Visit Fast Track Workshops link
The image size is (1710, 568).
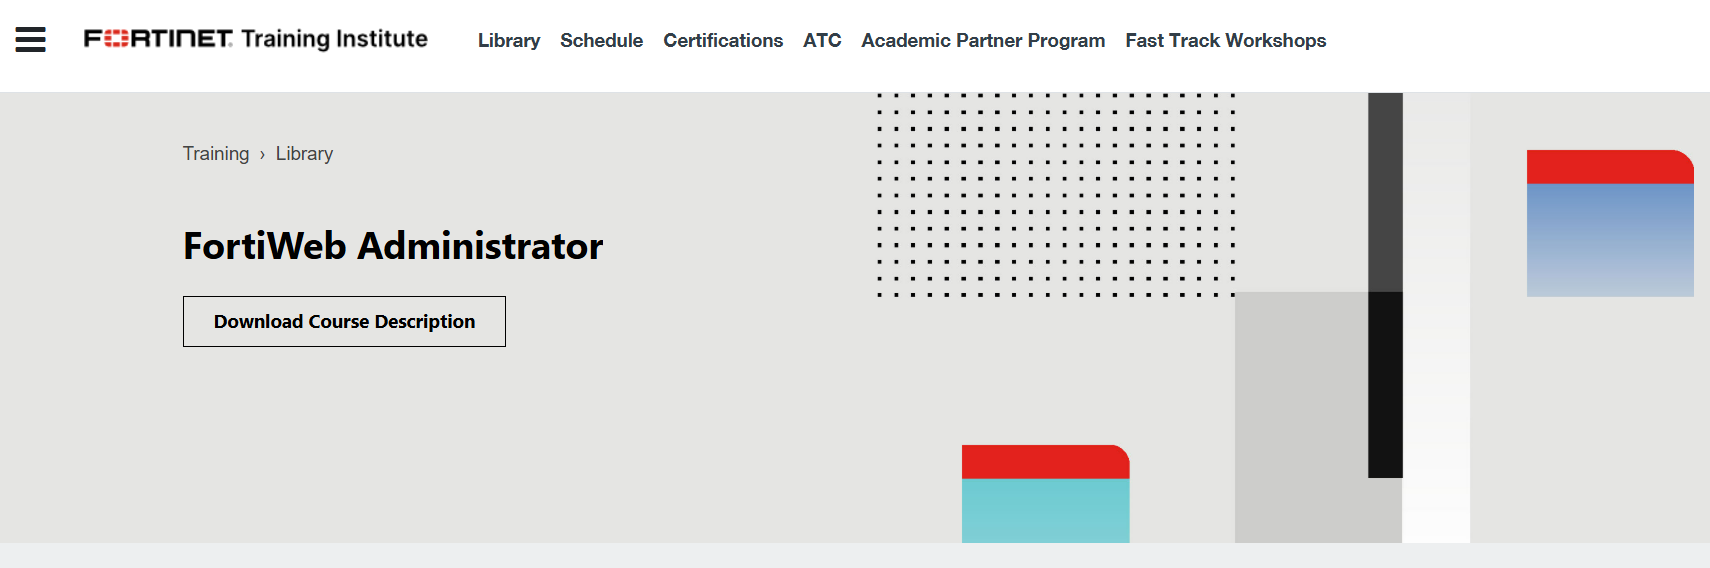tap(1225, 40)
